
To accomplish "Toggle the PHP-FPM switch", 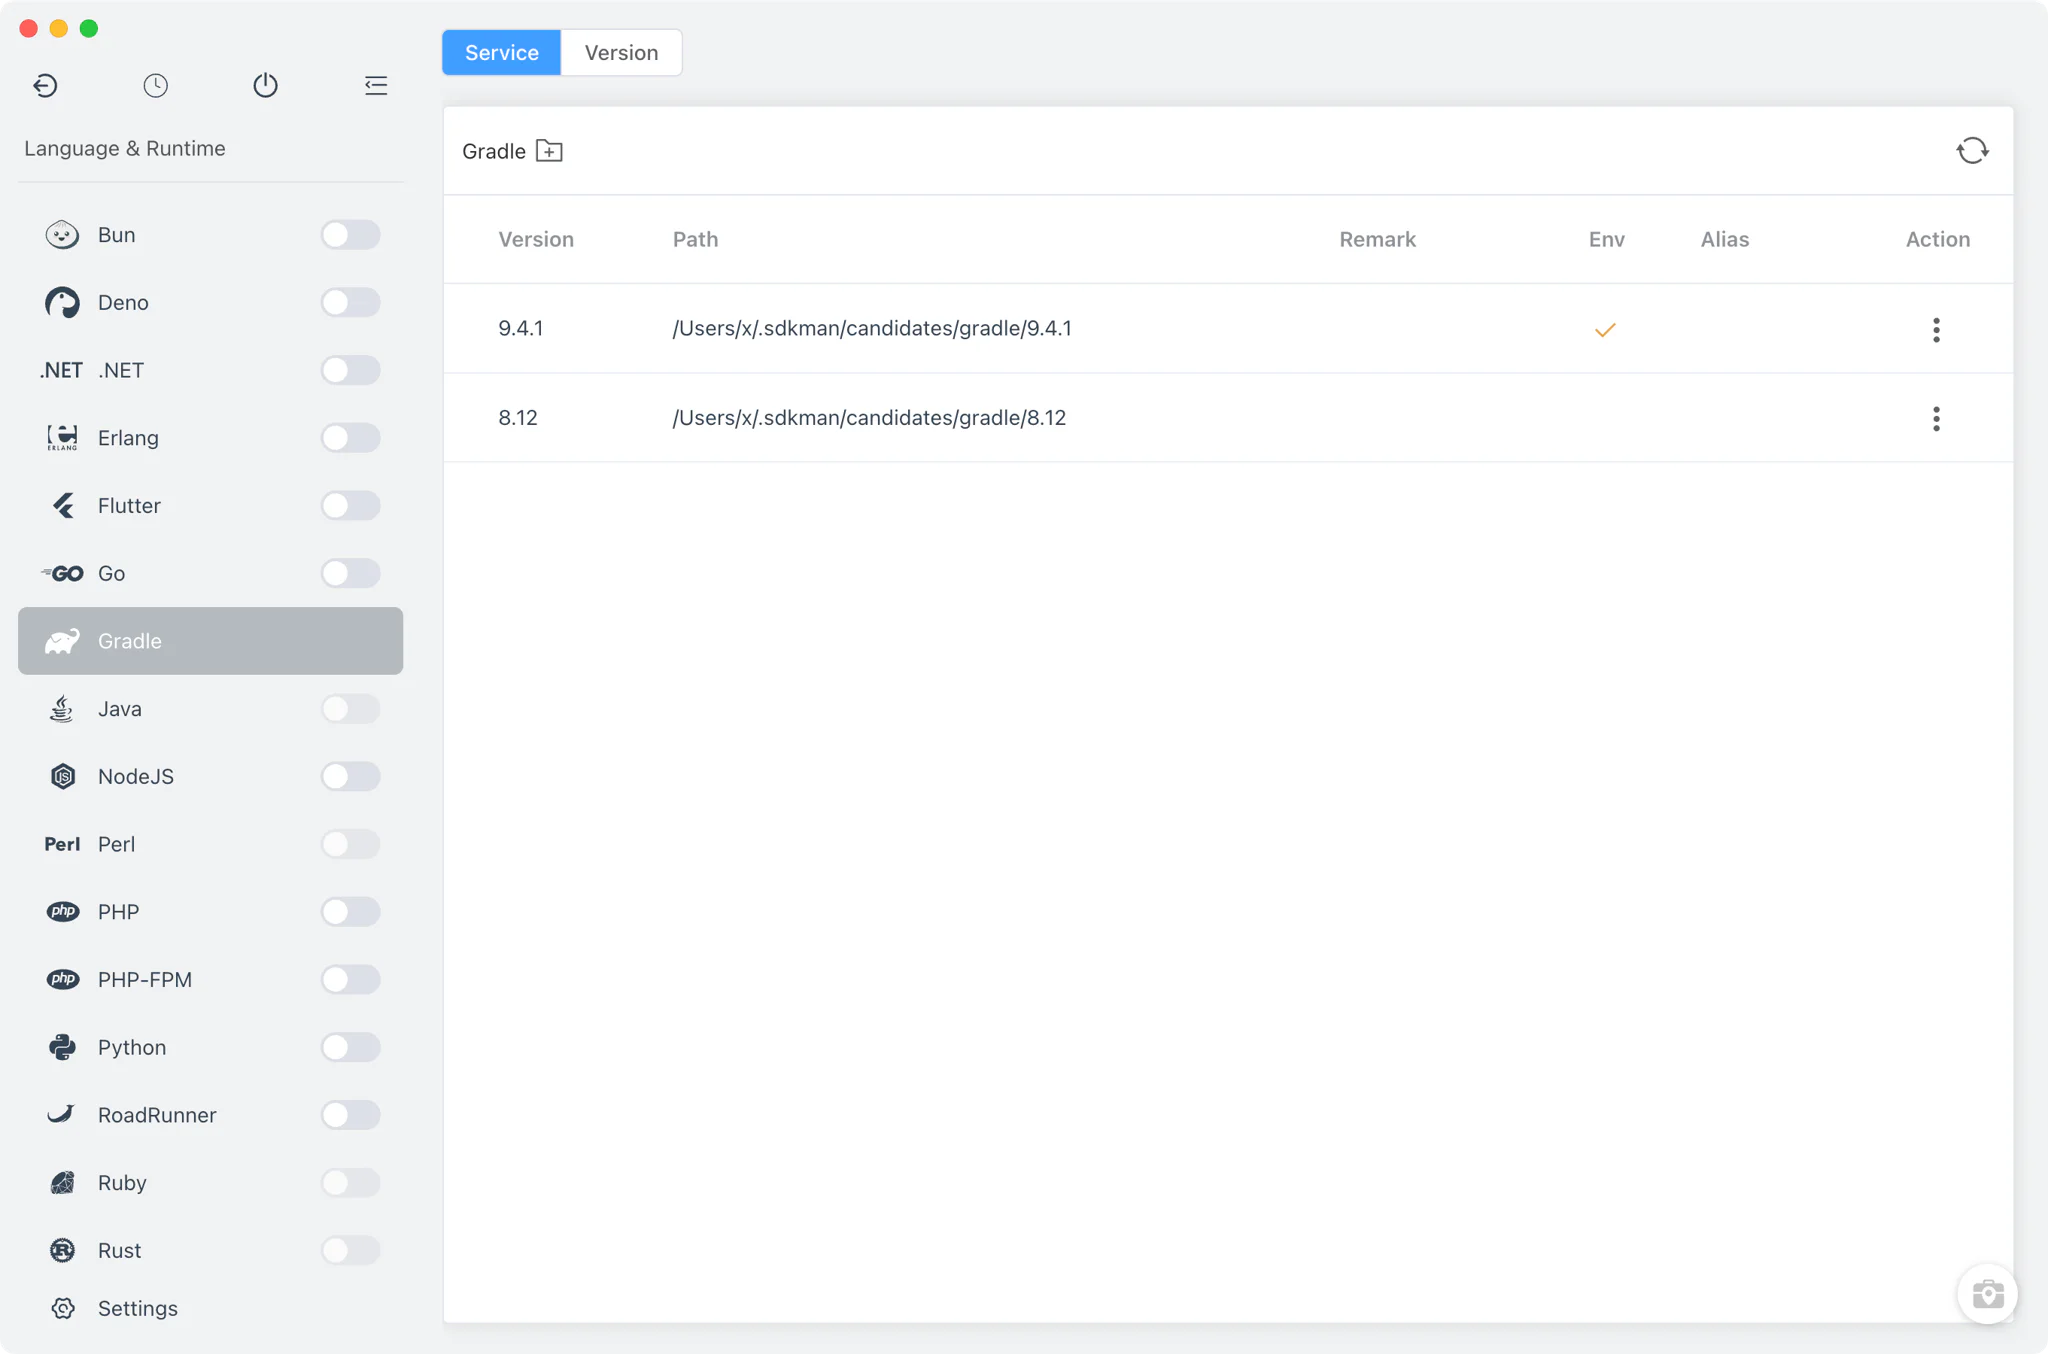I will (x=350, y=979).
